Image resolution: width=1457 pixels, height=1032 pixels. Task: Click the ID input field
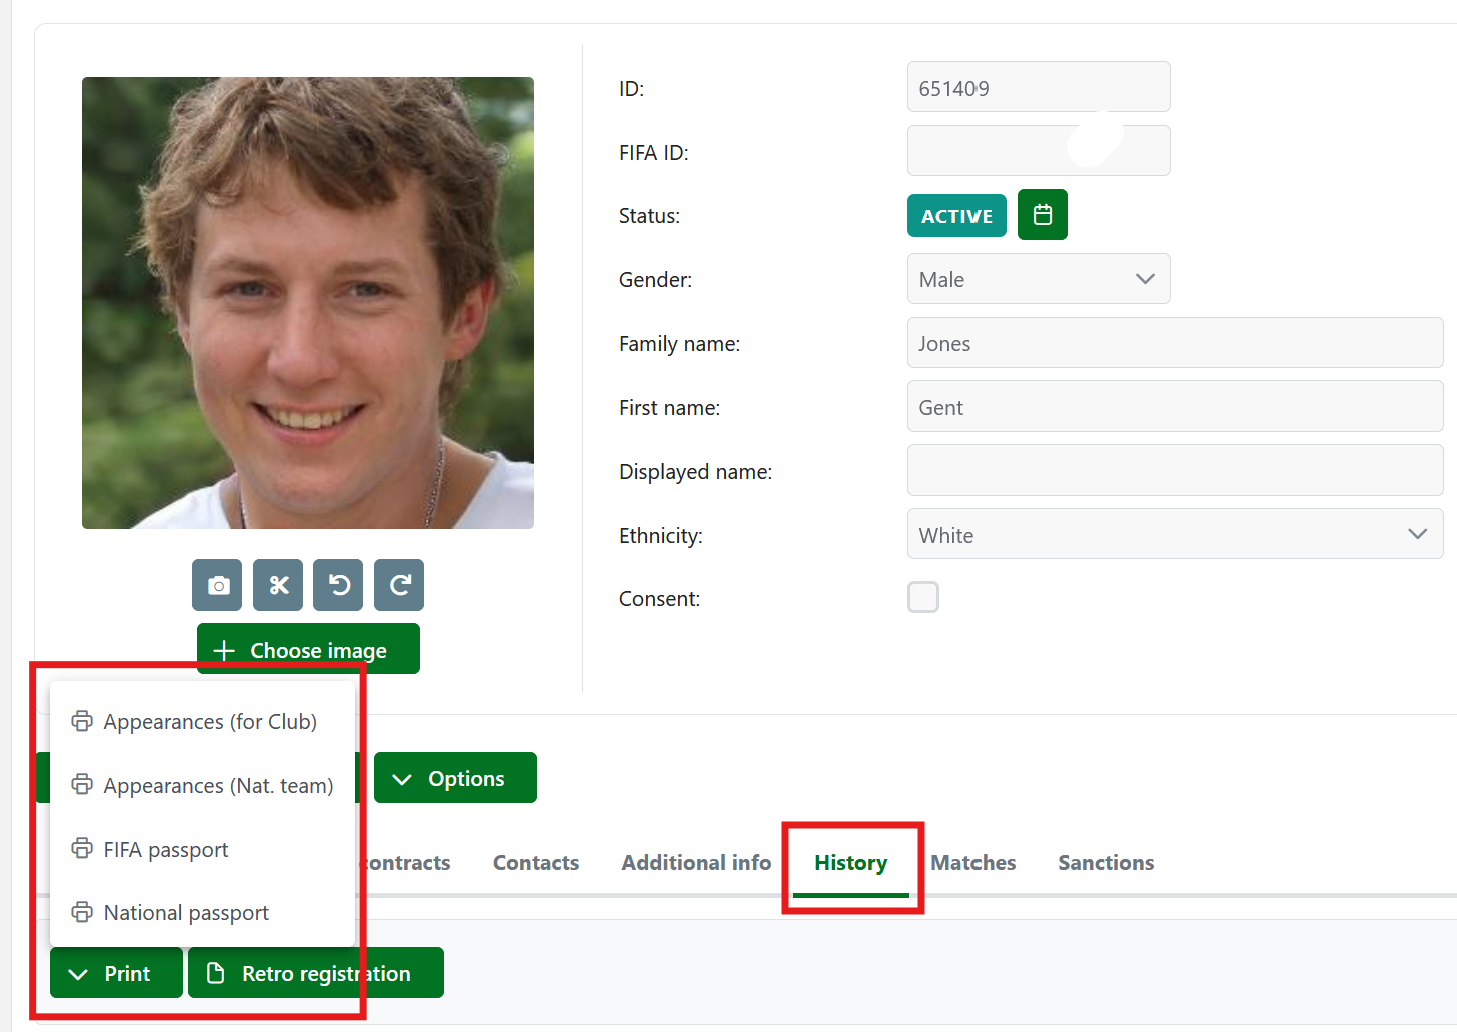click(x=1038, y=87)
